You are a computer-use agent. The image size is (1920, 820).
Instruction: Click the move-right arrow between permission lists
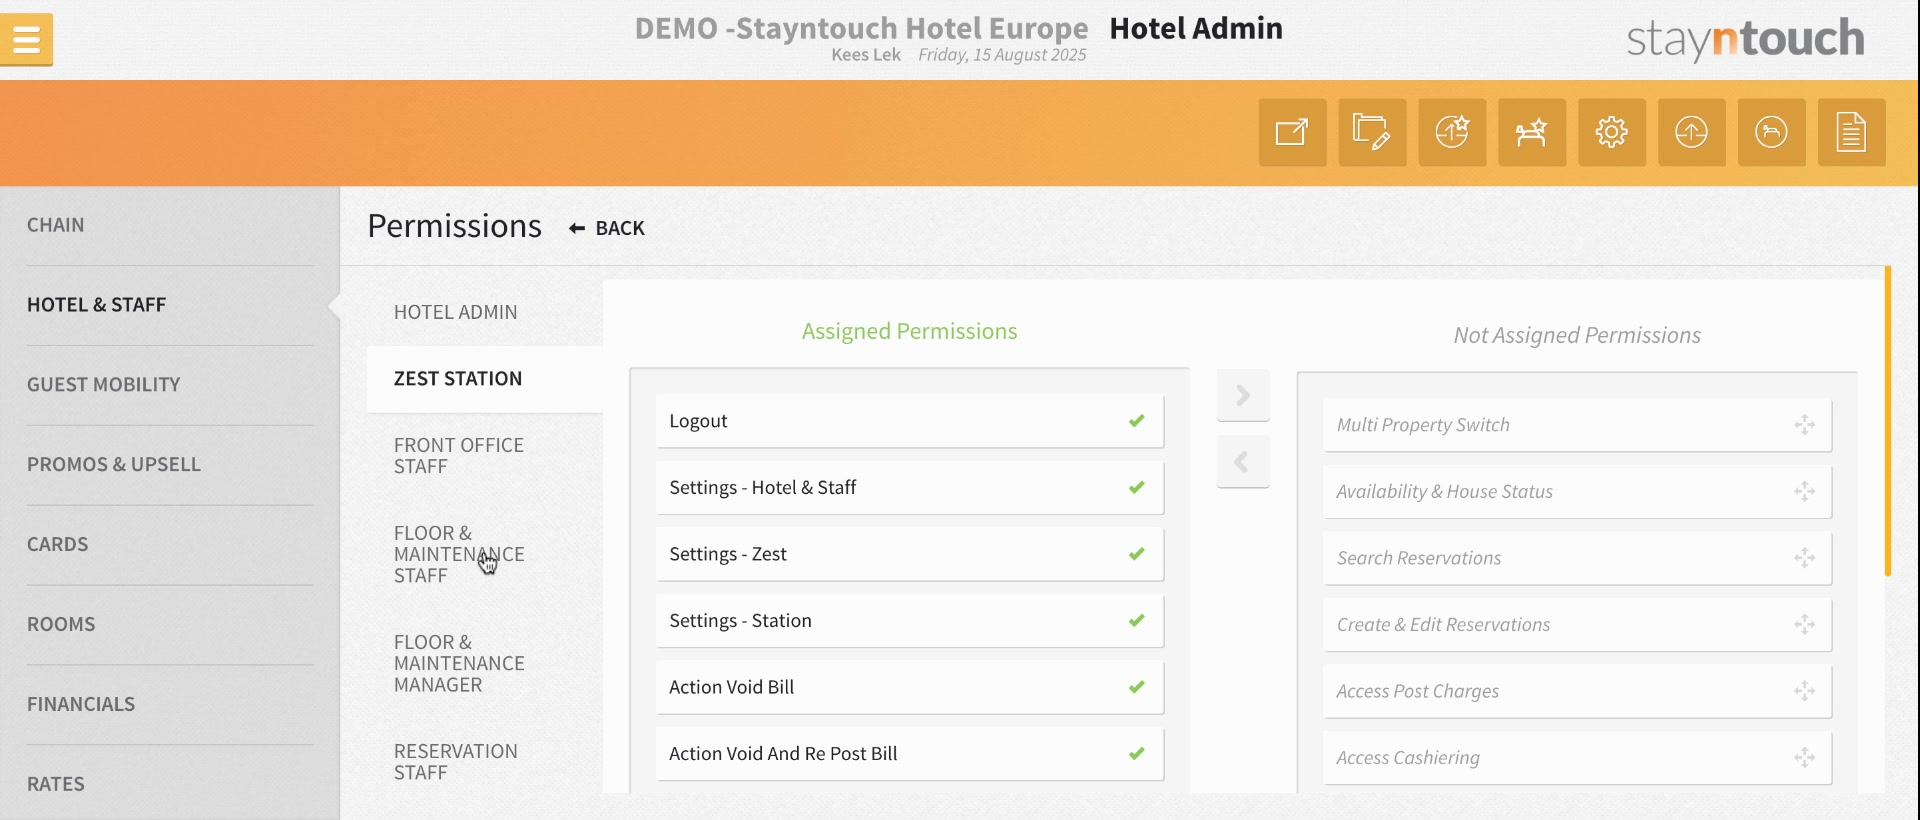tap(1243, 395)
